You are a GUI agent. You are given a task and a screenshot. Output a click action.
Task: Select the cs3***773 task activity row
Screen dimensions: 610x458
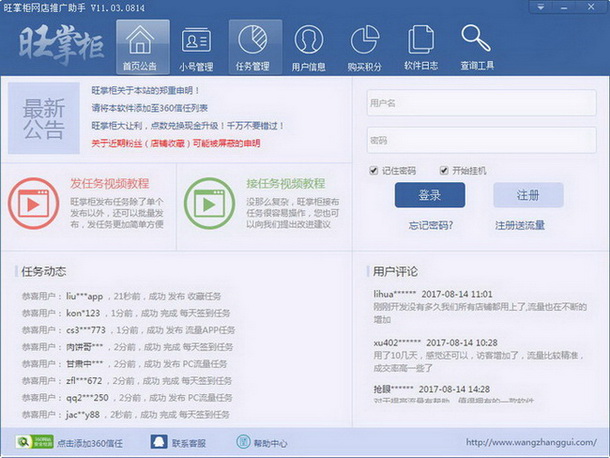click(x=128, y=330)
